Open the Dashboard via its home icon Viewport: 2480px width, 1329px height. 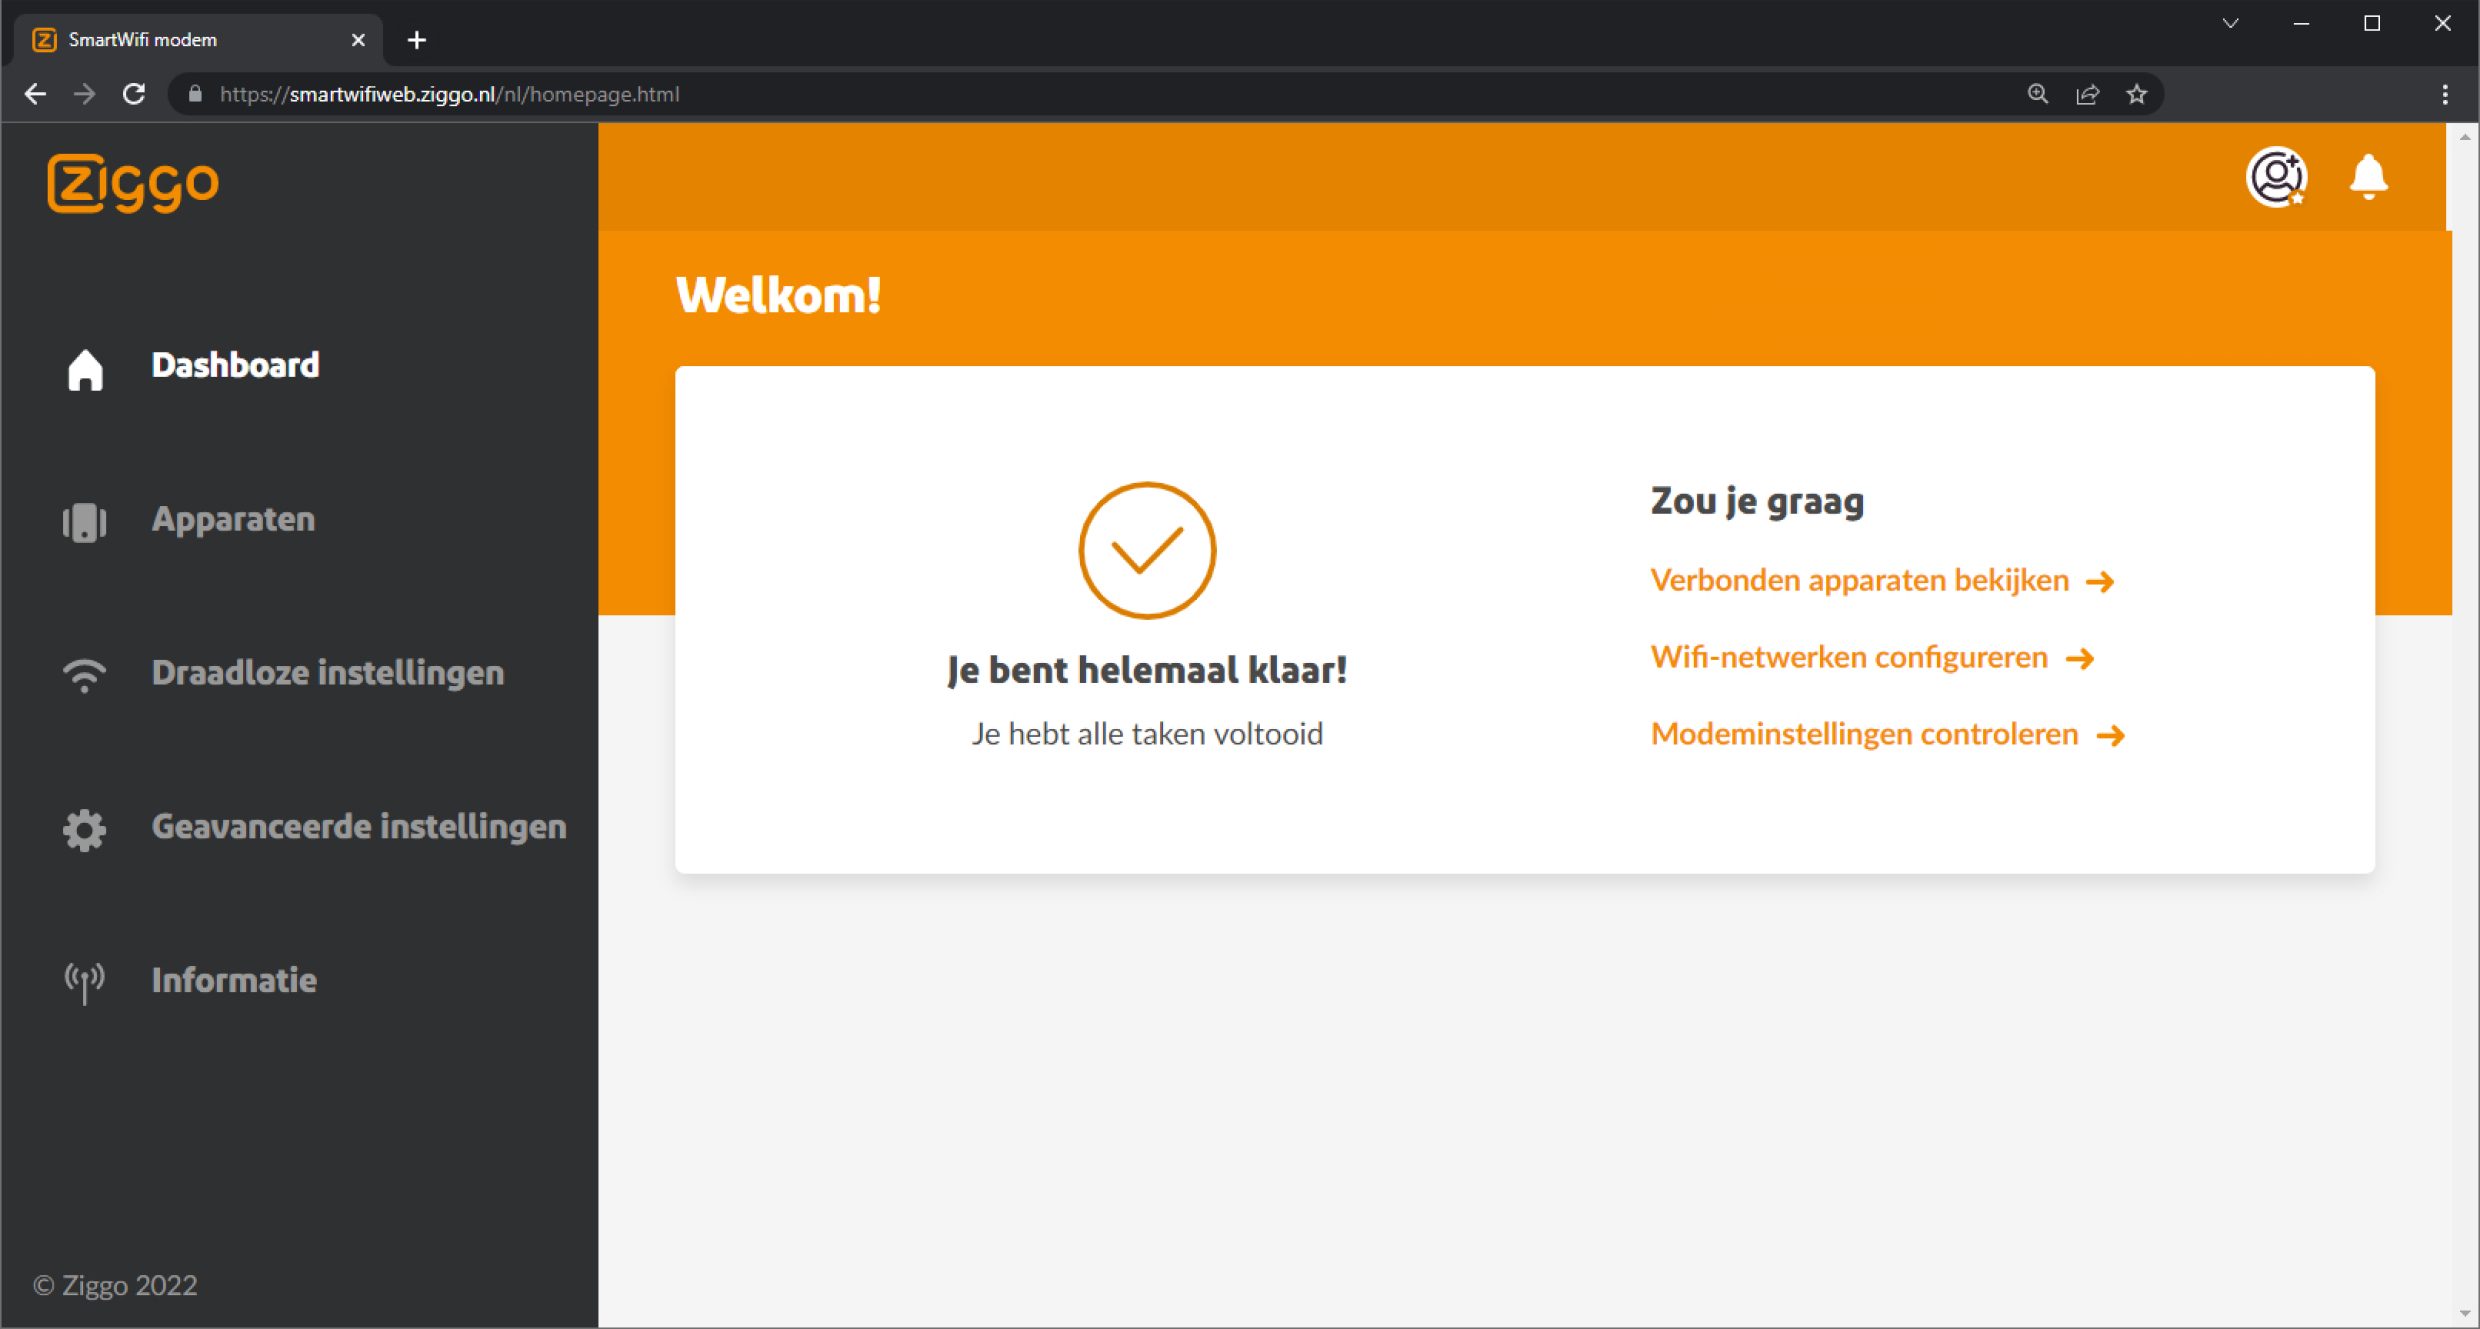[84, 368]
